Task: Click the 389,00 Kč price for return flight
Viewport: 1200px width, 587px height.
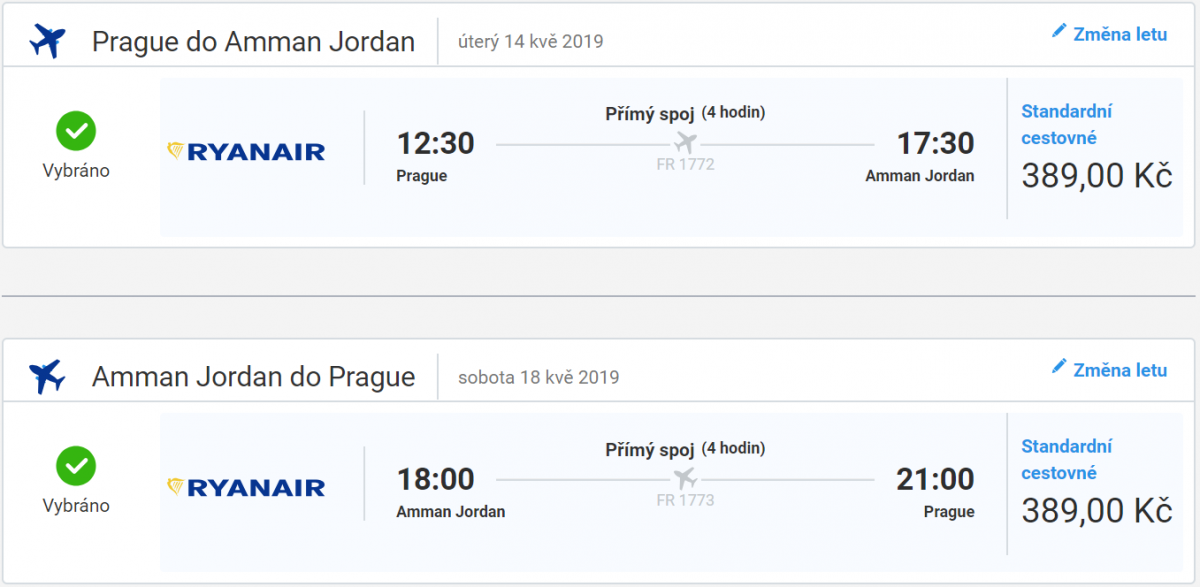Action: 1096,512
